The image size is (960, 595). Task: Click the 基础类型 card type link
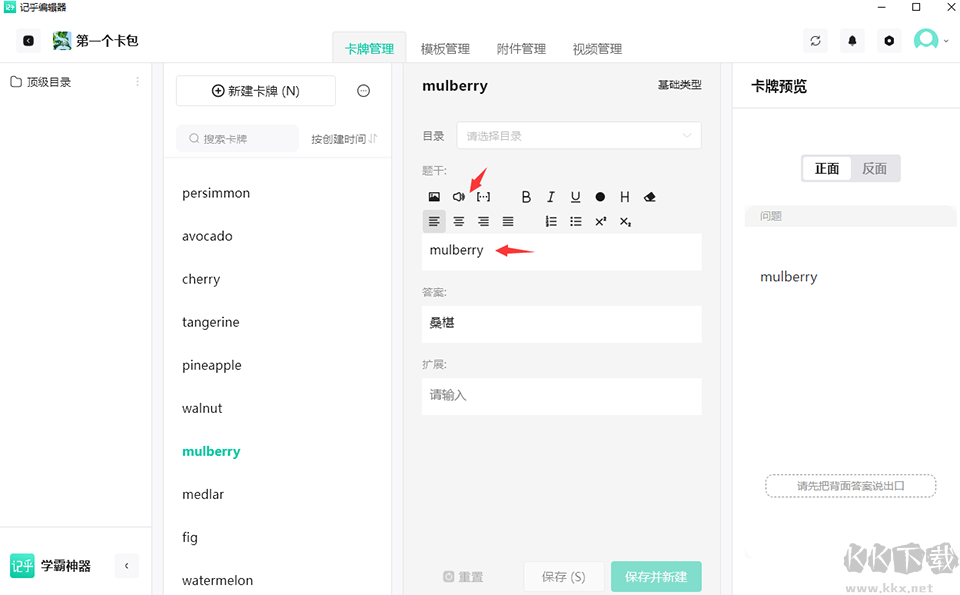(680, 84)
